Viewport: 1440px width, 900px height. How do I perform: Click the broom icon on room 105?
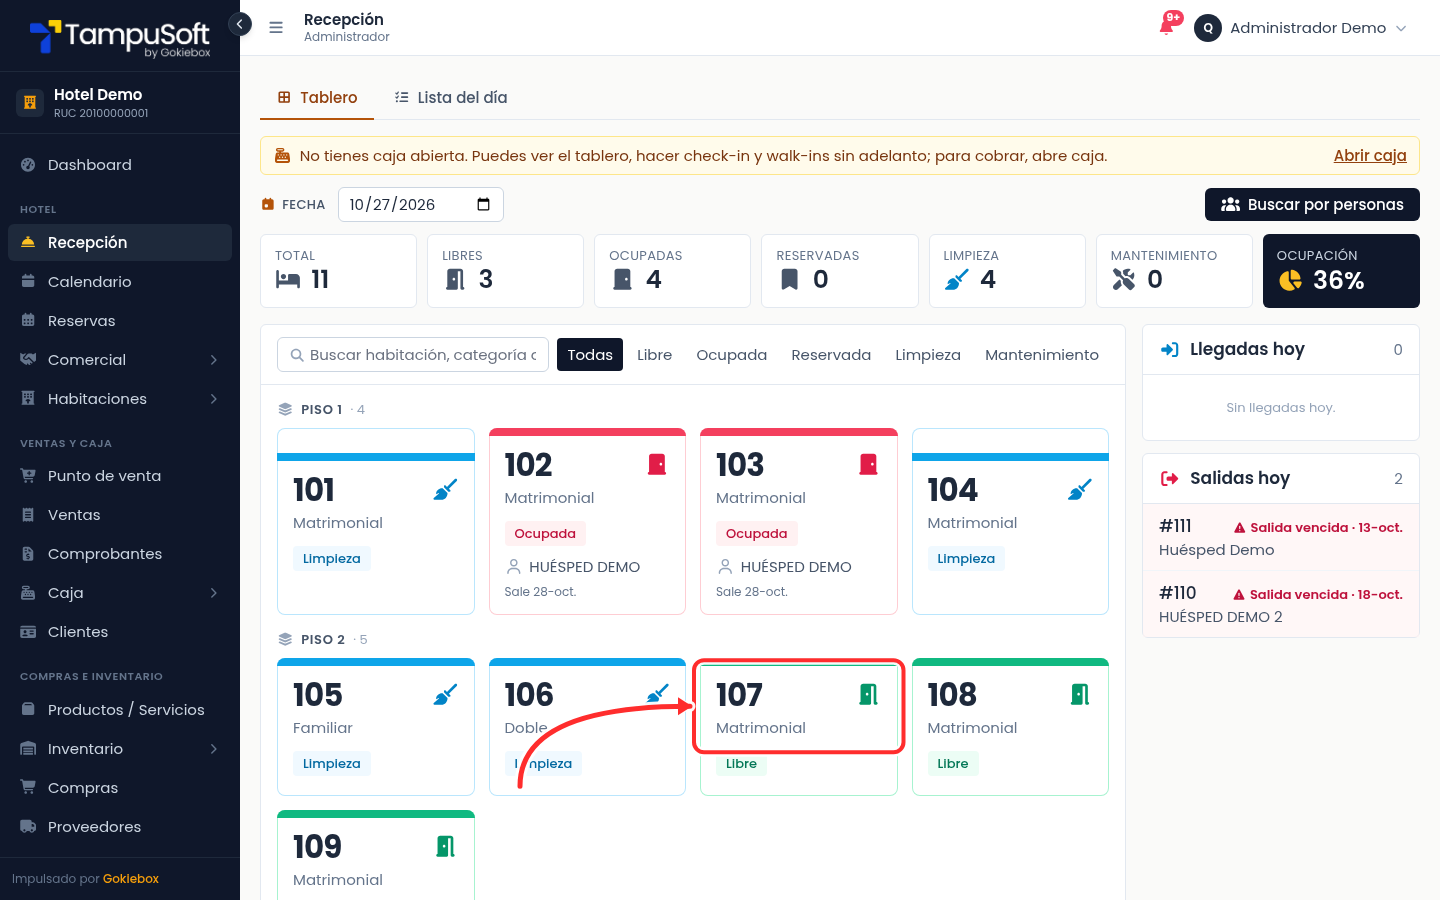pyautogui.click(x=445, y=695)
